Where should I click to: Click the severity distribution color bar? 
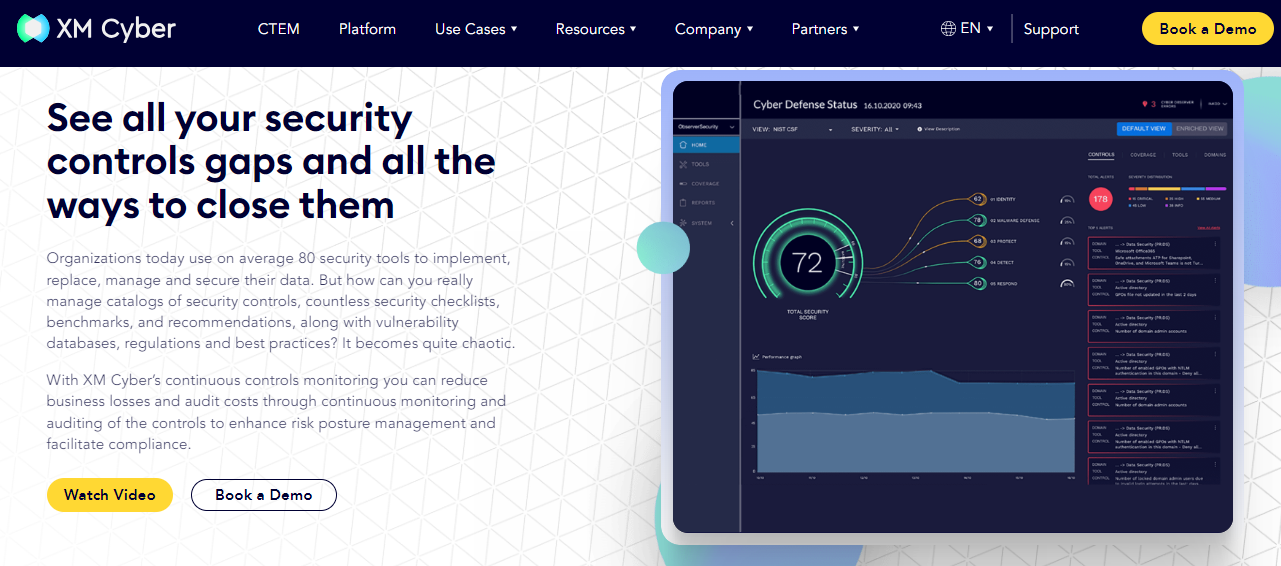pos(1177,187)
